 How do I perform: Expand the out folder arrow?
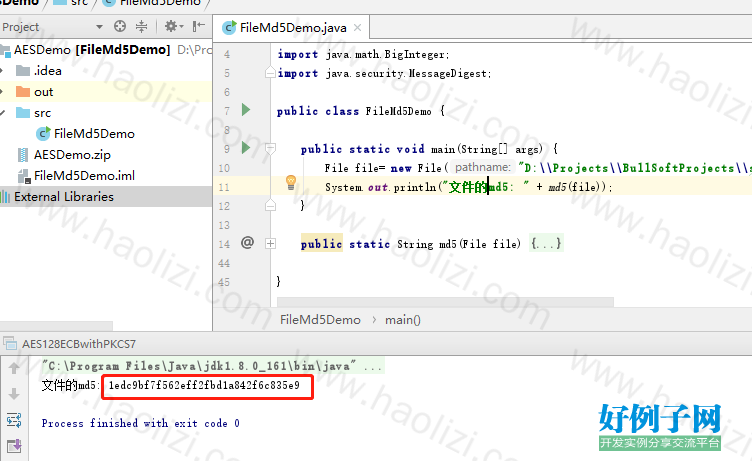click(2, 92)
